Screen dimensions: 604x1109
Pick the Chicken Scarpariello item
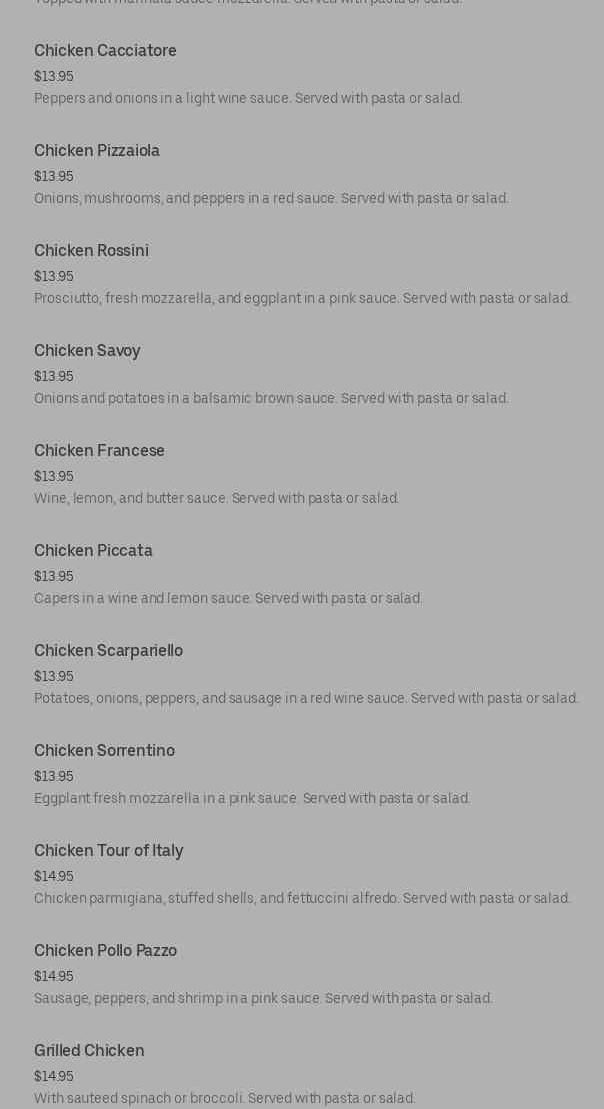108,651
